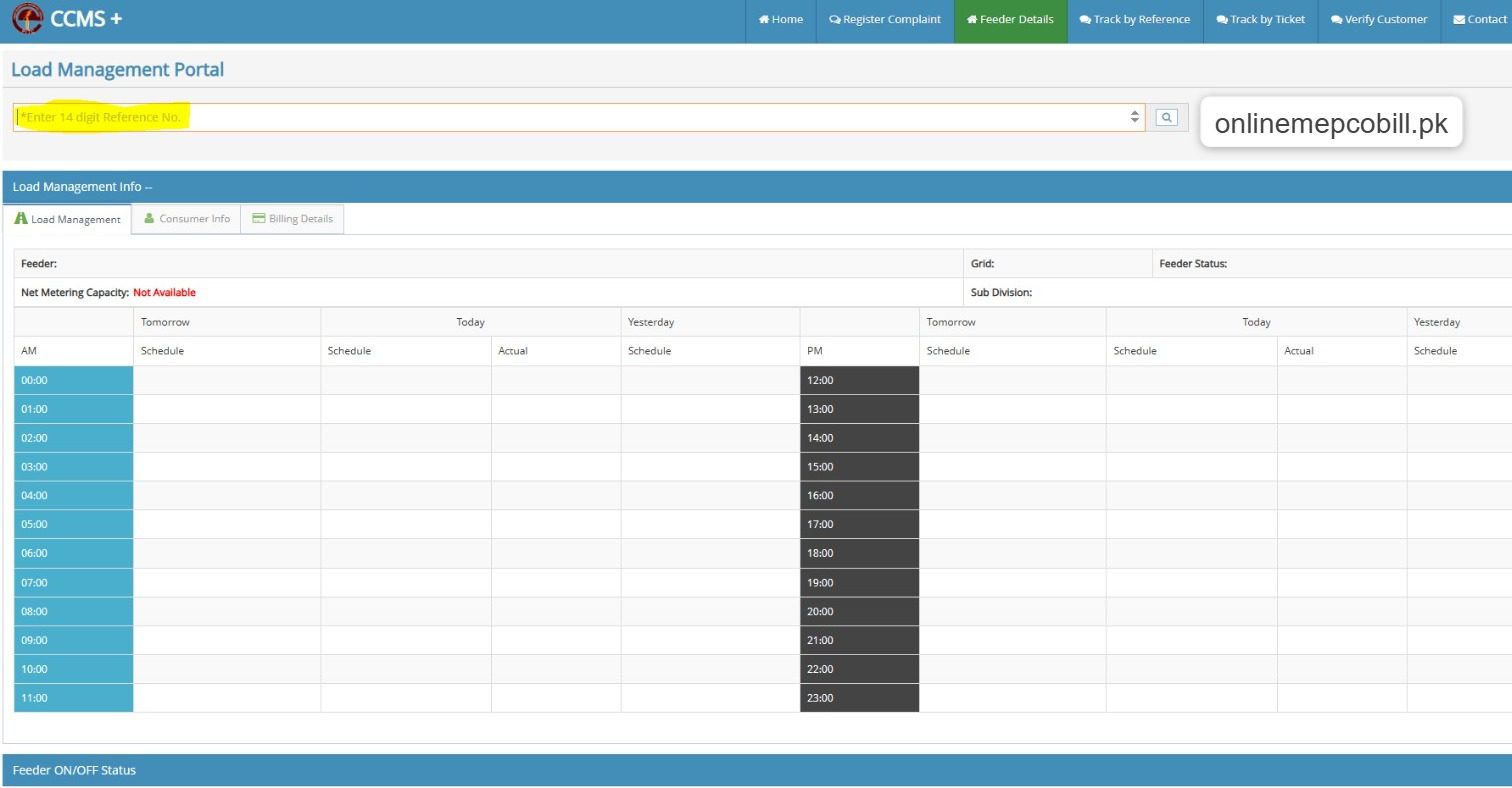Click the Billing Details card icon
The image size is (1512, 788).
(259, 219)
